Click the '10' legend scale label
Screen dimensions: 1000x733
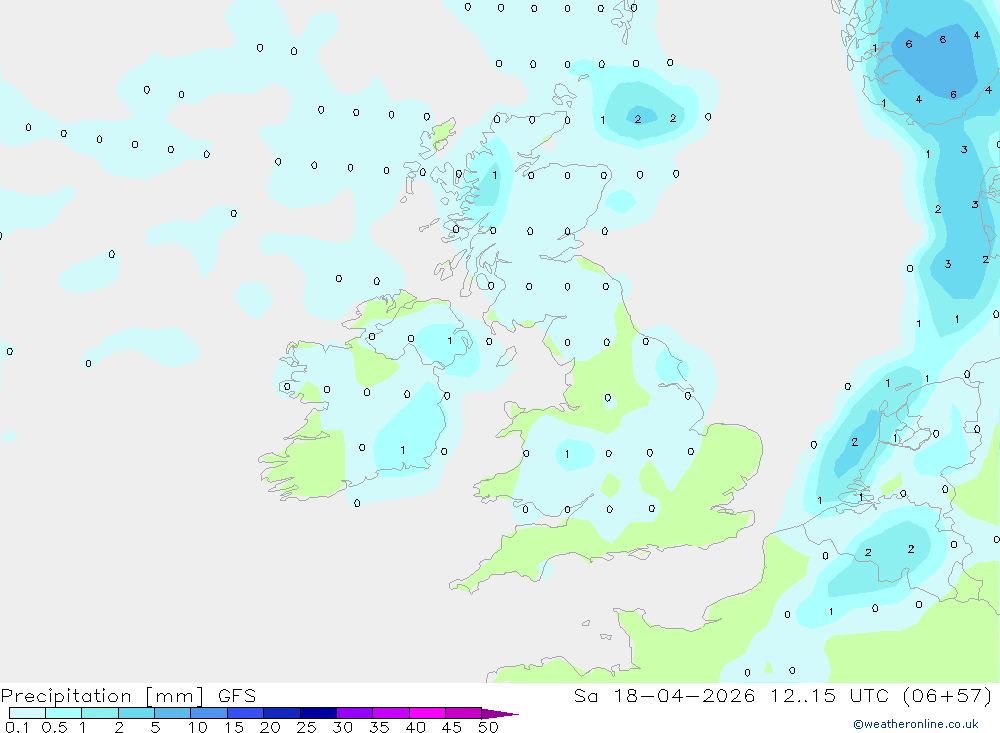coord(198,727)
